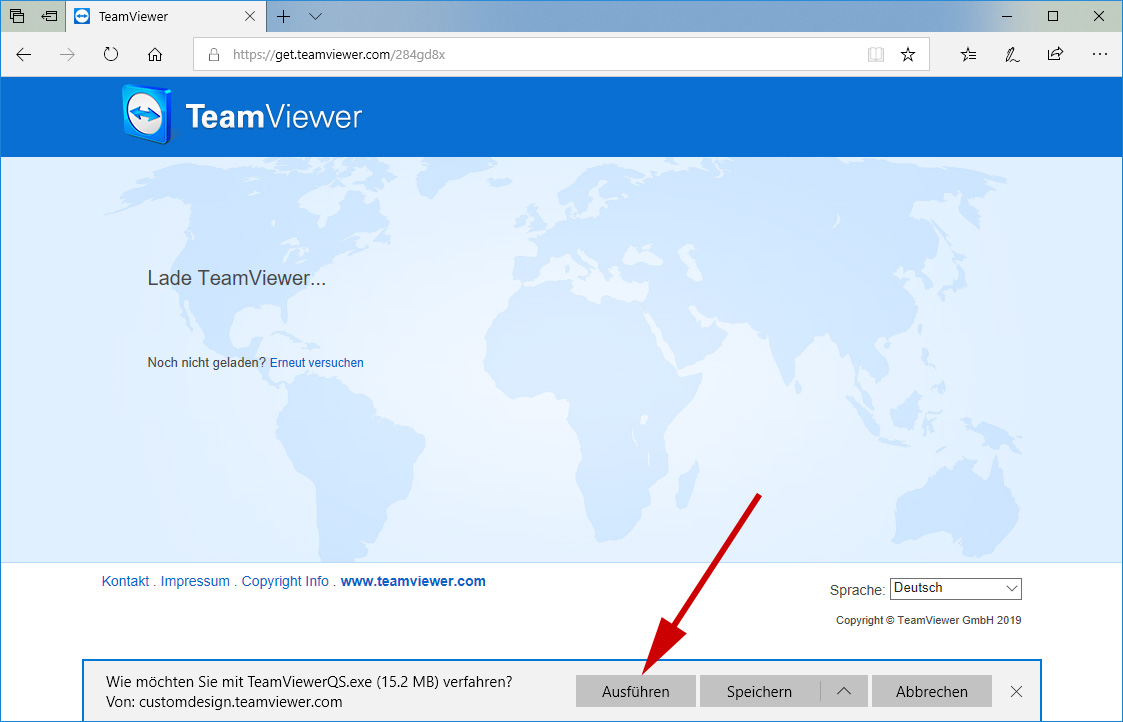The height and width of the screenshot is (722, 1123).
Task: Set these tabs aside icon
Action: click(x=49, y=16)
